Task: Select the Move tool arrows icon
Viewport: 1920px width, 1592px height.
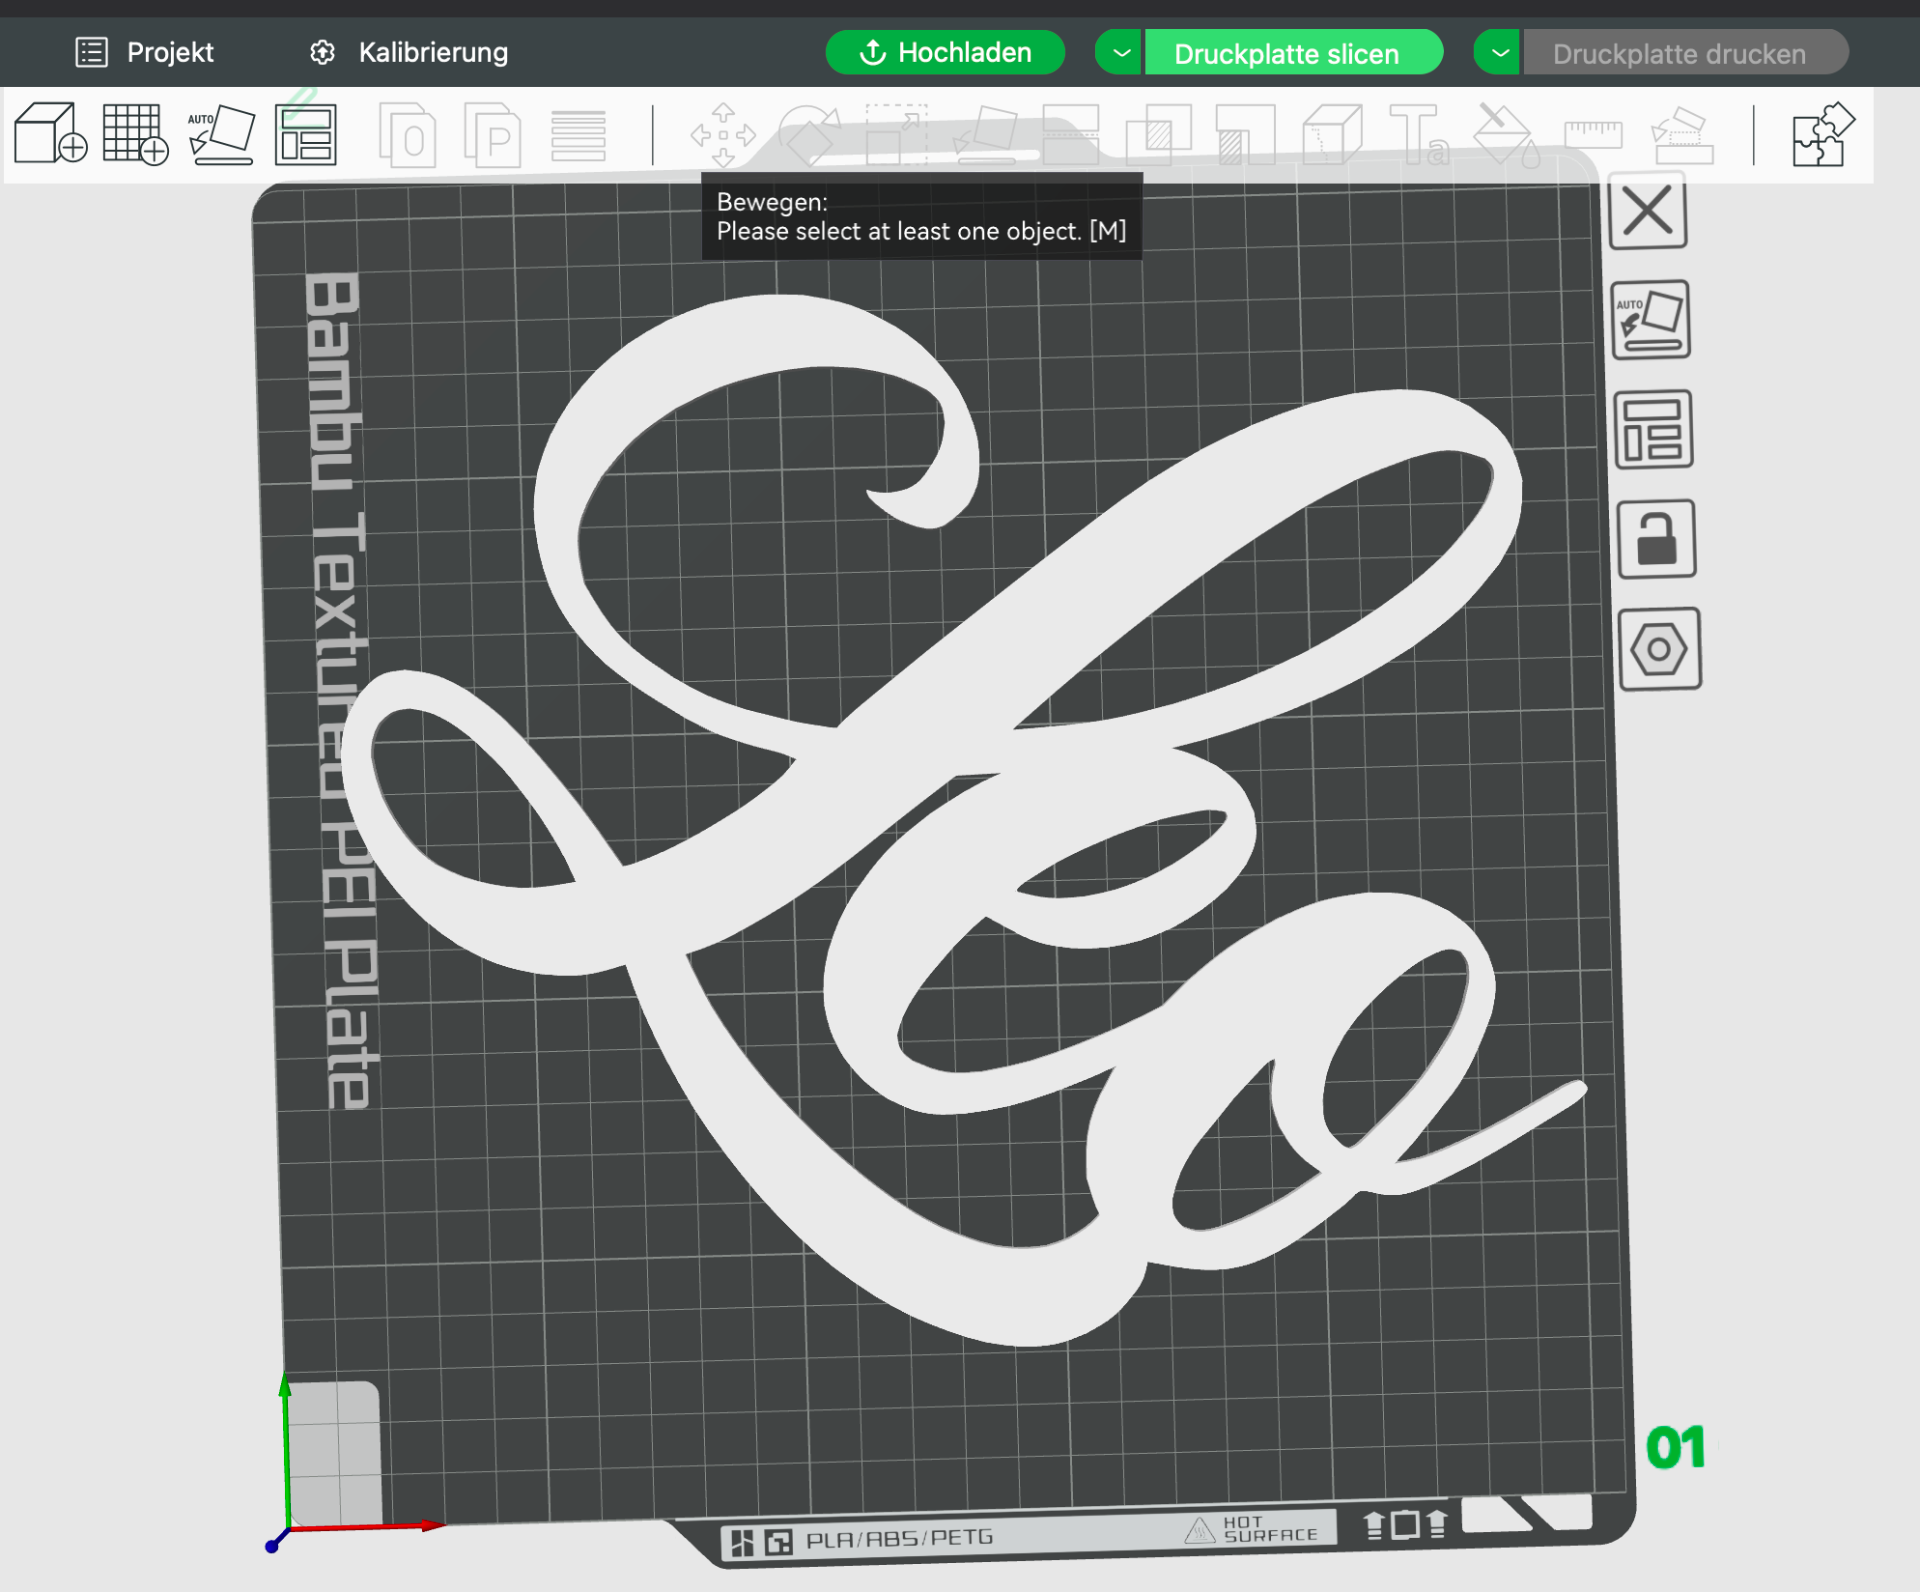Action: [723, 134]
